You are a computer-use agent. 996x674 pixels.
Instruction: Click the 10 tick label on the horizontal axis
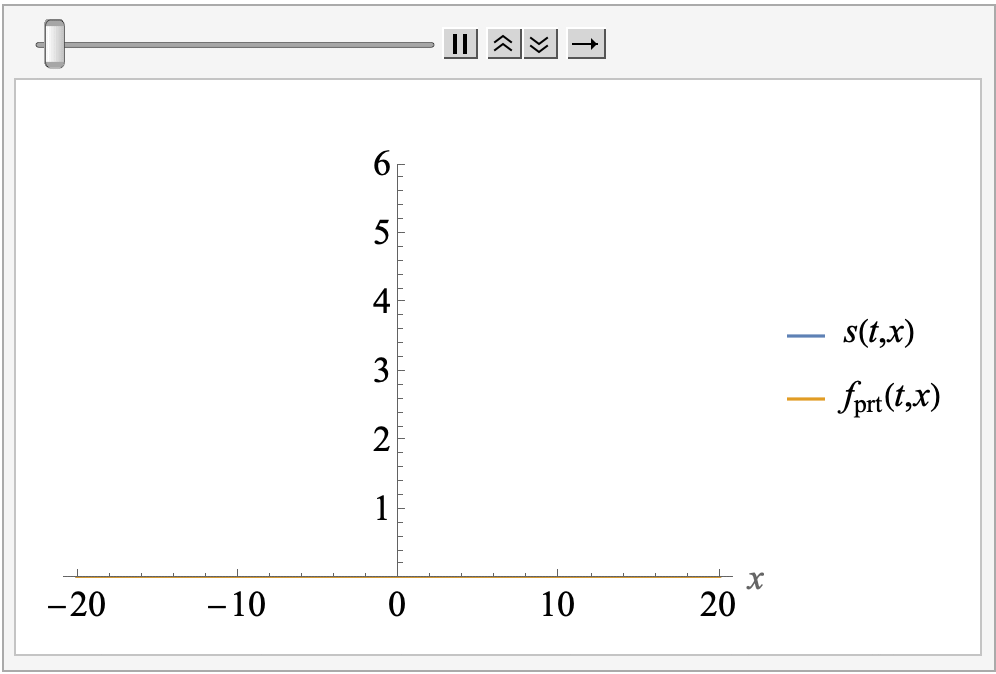coord(557,605)
